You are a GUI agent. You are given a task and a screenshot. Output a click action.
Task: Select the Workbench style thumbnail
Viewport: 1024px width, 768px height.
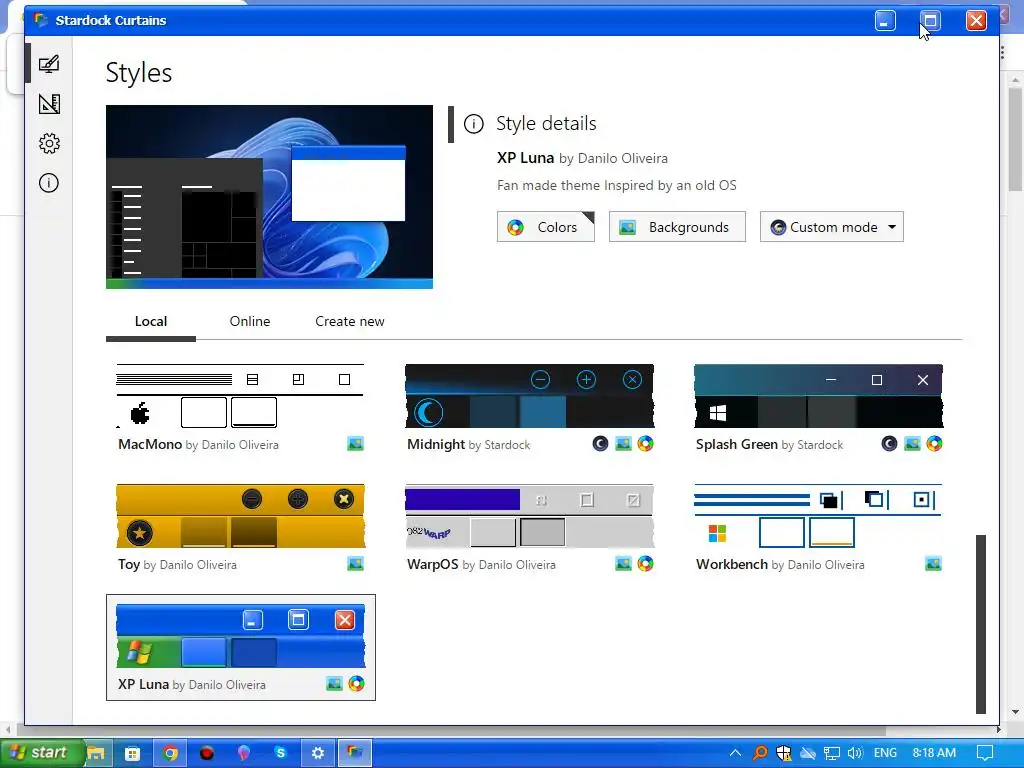(818, 516)
